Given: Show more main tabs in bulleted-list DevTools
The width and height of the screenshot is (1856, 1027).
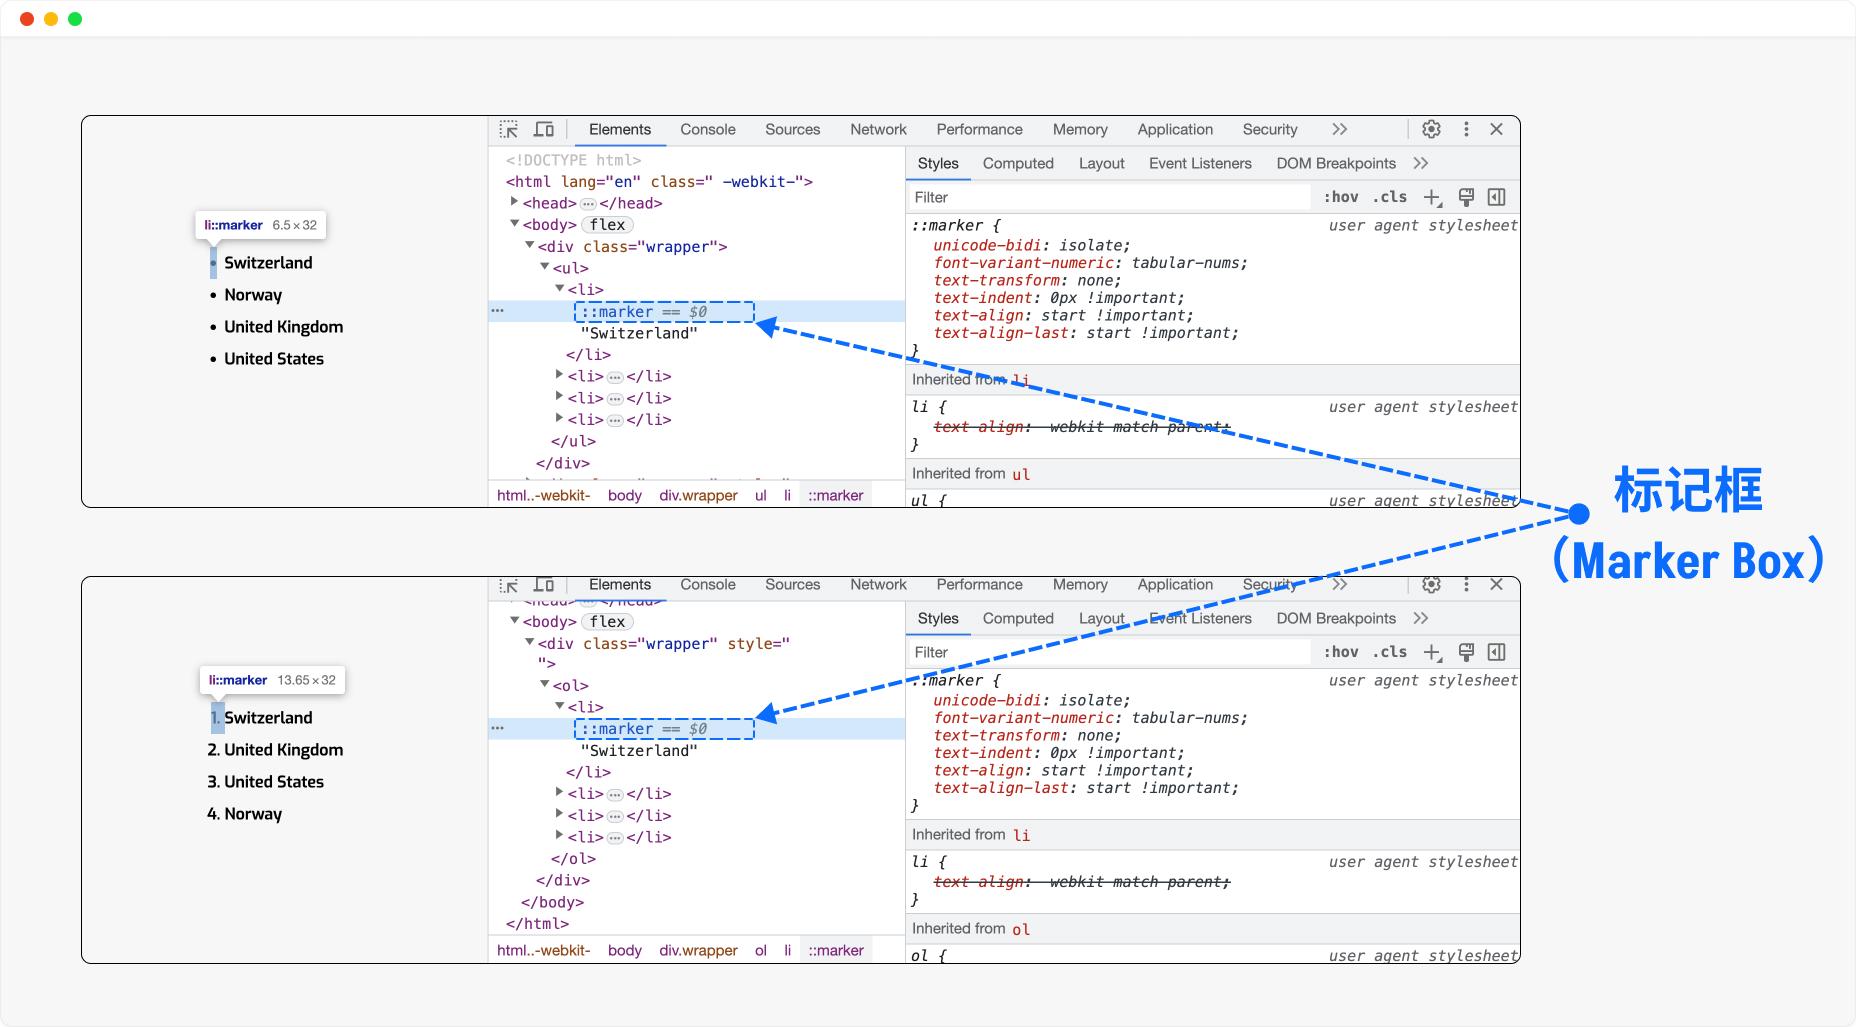Looking at the screenshot, I should [x=1340, y=129].
